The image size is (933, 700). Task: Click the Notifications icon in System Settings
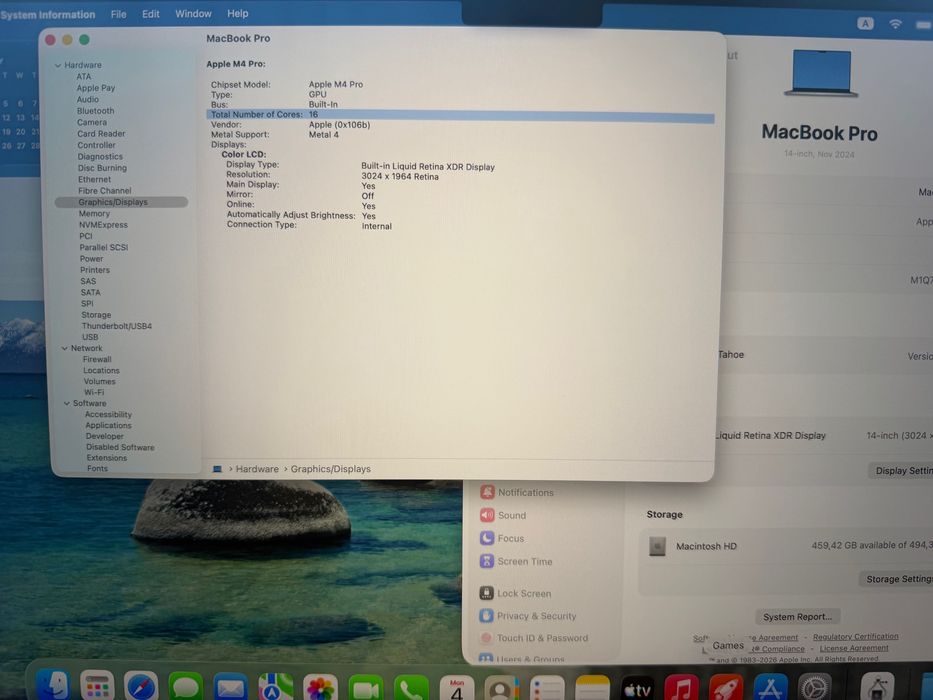(487, 492)
